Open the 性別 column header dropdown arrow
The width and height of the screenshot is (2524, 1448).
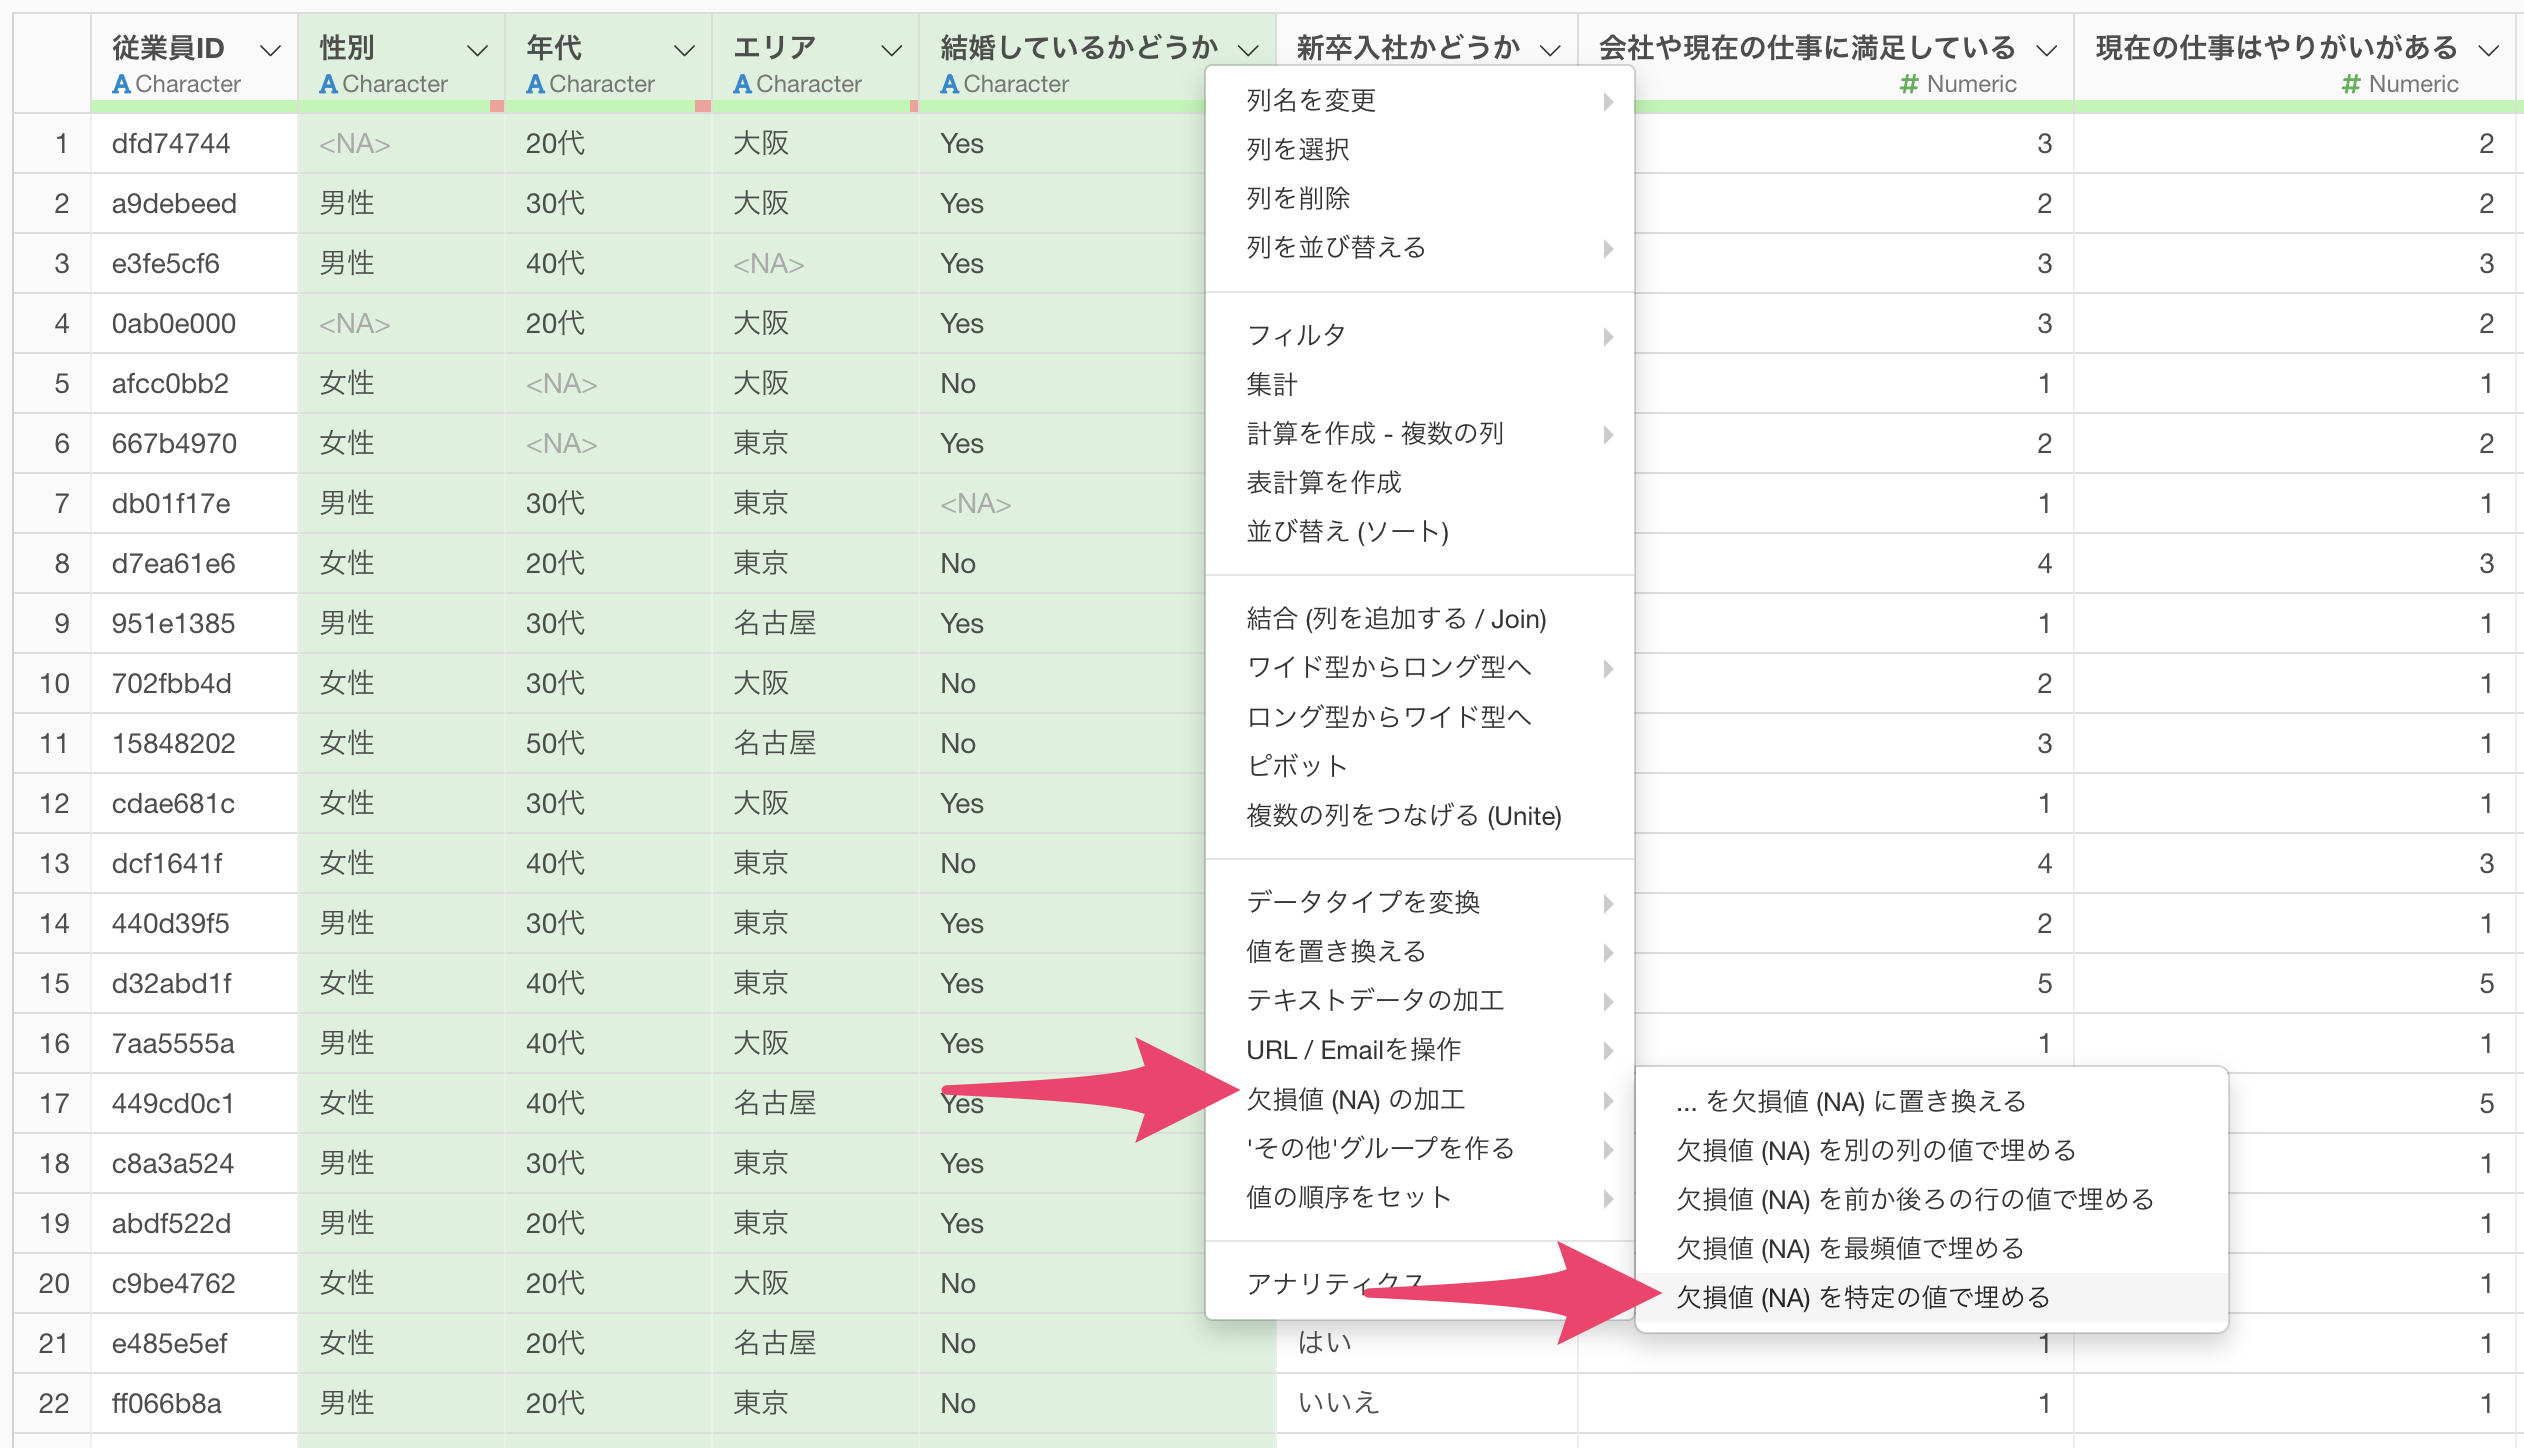tap(477, 50)
